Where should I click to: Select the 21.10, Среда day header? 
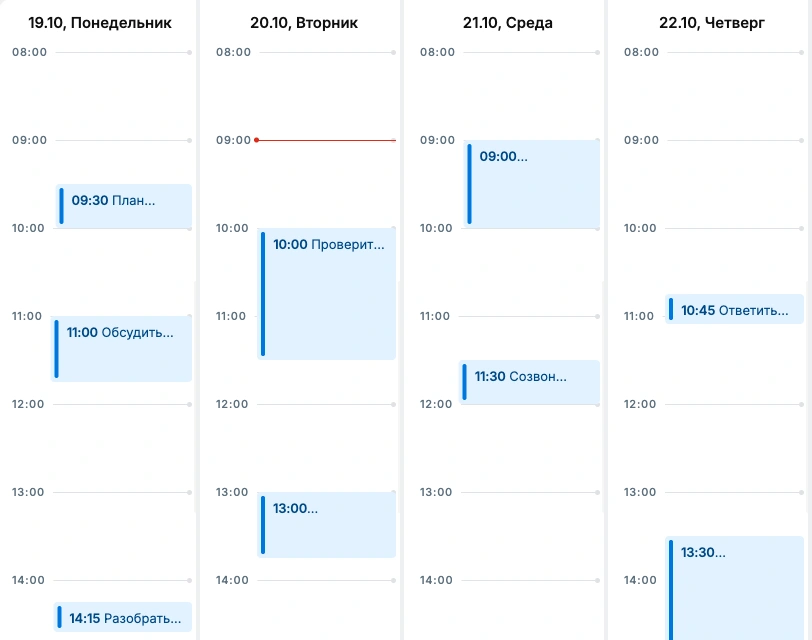[508, 23]
